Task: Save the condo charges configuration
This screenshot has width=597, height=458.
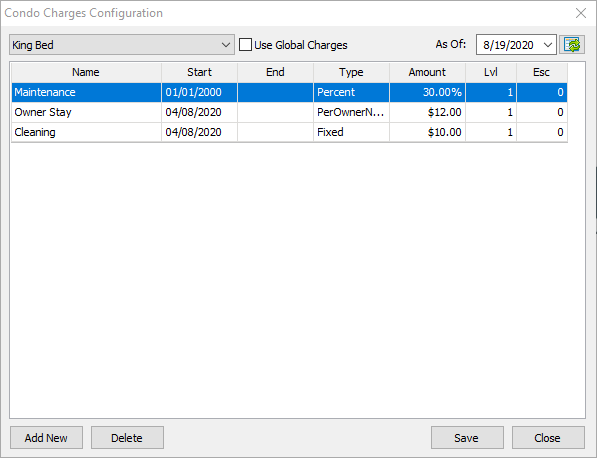Action: click(467, 438)
